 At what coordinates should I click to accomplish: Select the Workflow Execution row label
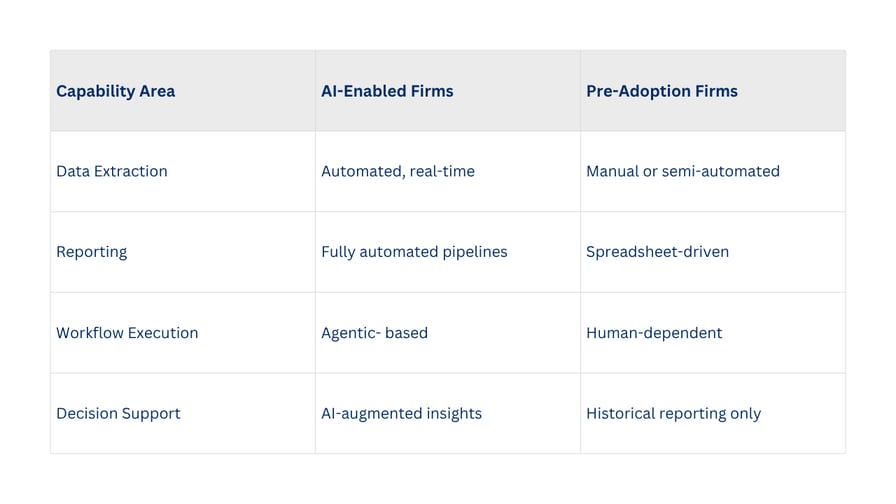(x=183, y=333)
